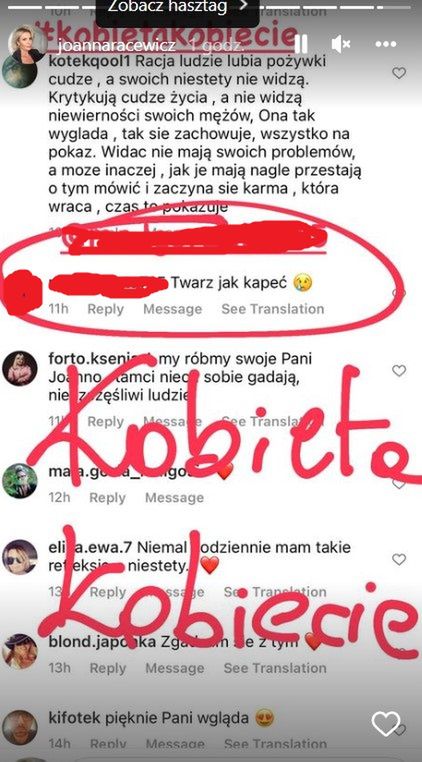Like kotekqool1's comment with the heart
This screenshot has width=422, height=762.
pyautogui.click(x=399, y=73)
